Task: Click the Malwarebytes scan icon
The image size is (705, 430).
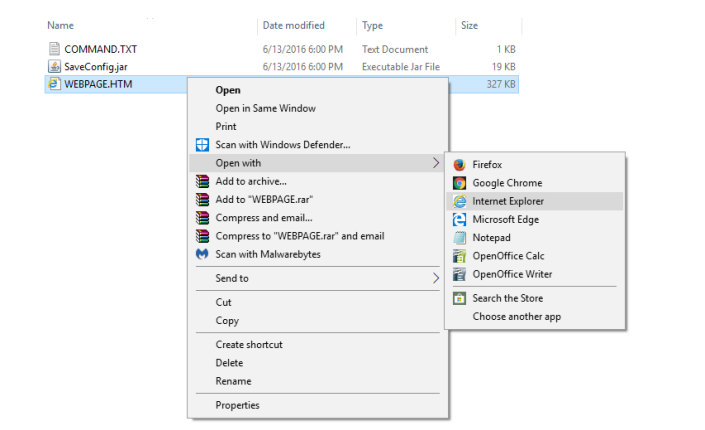Action: coord(202,254)
